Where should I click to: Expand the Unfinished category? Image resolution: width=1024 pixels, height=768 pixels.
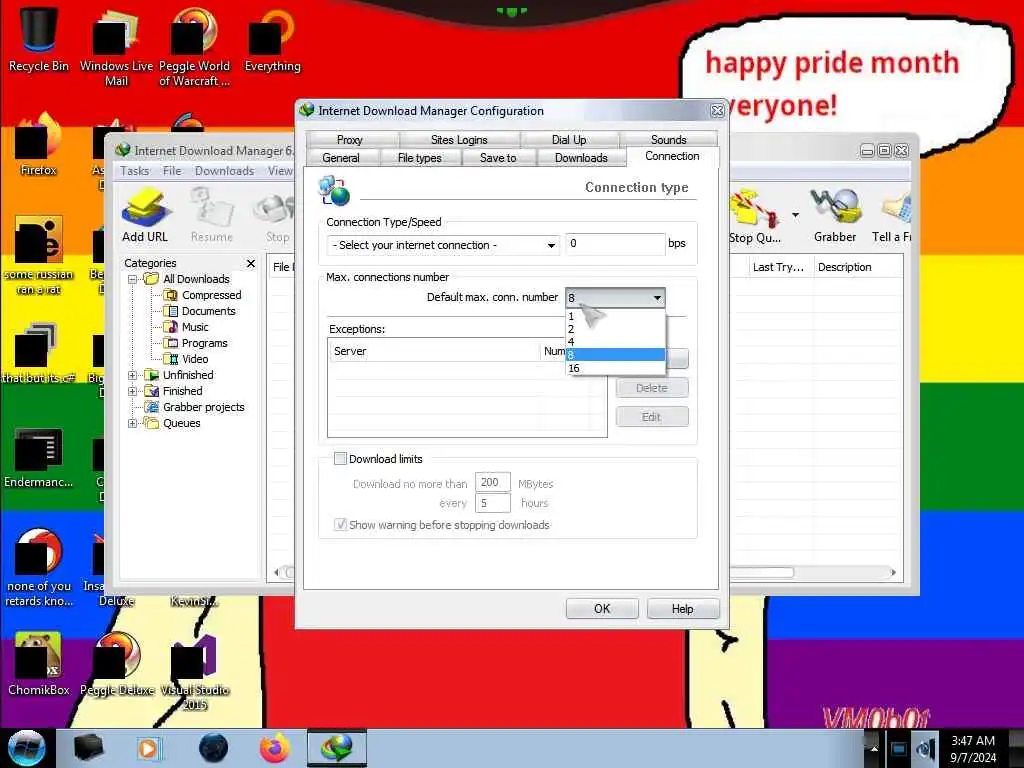click(133, 375)
